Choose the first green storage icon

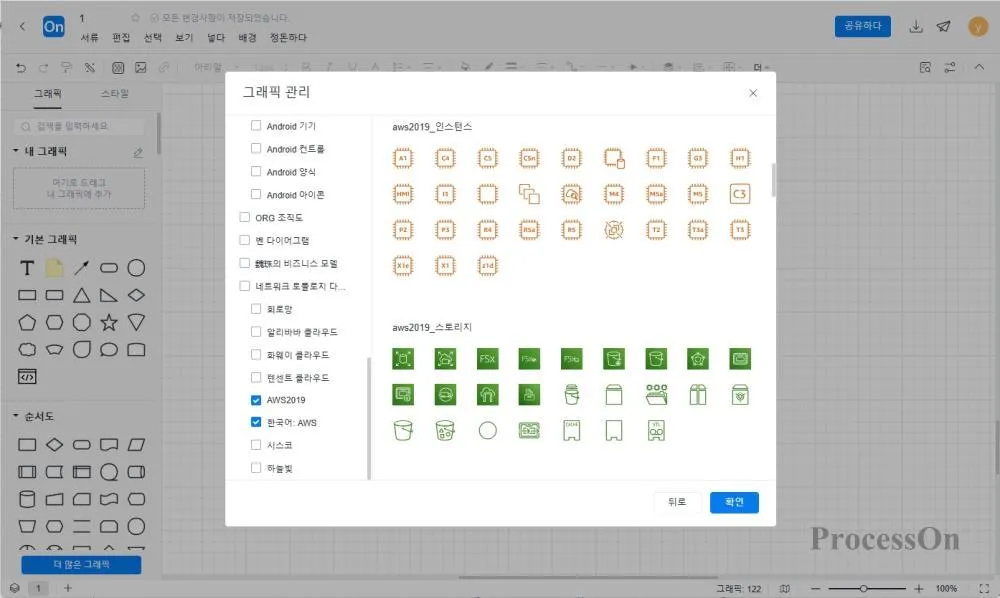402,359
